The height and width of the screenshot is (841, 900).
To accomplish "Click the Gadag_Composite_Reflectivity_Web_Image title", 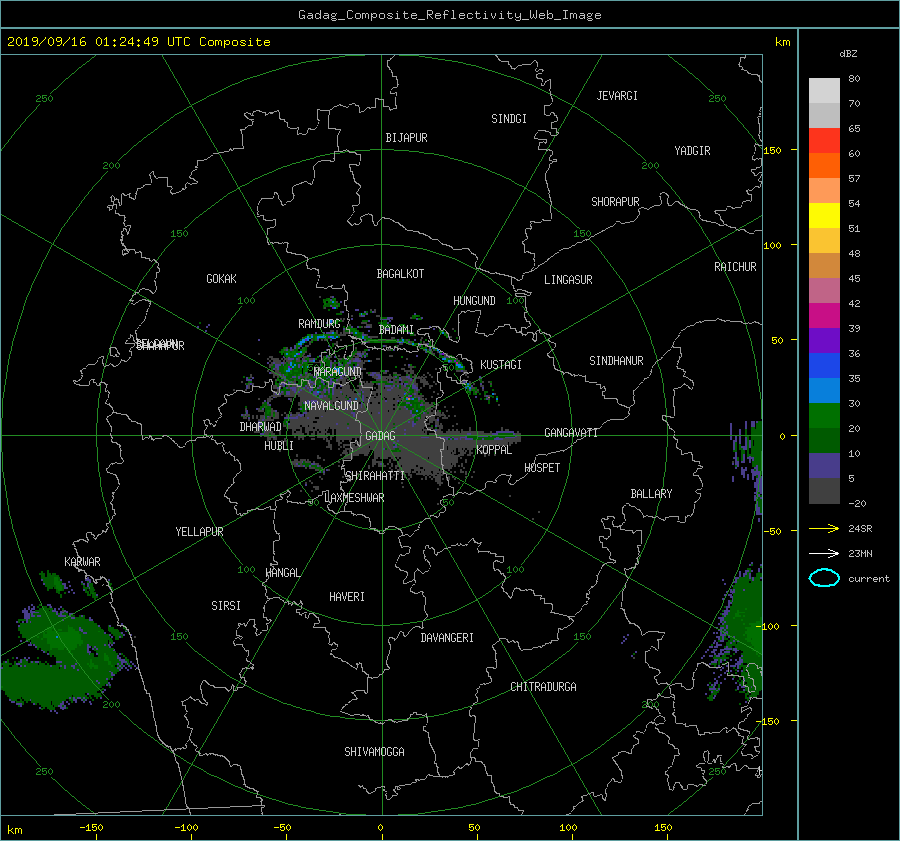I will point(449,15).
